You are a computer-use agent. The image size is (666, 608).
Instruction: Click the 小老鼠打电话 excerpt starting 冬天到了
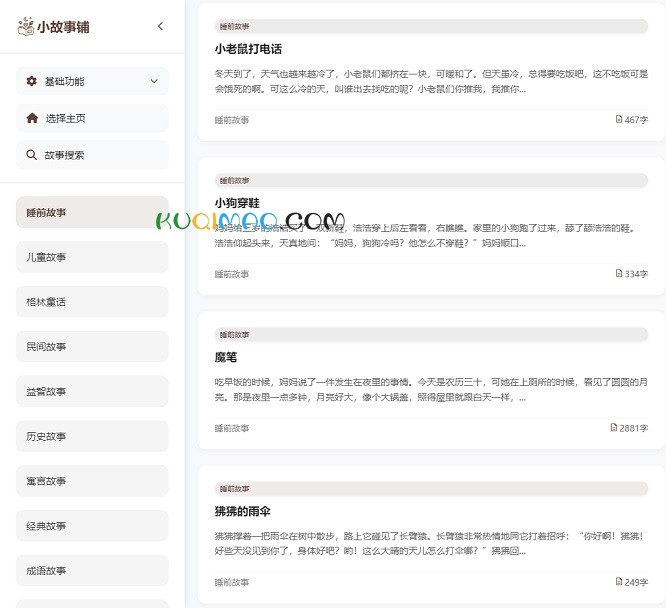pos(431,82)
